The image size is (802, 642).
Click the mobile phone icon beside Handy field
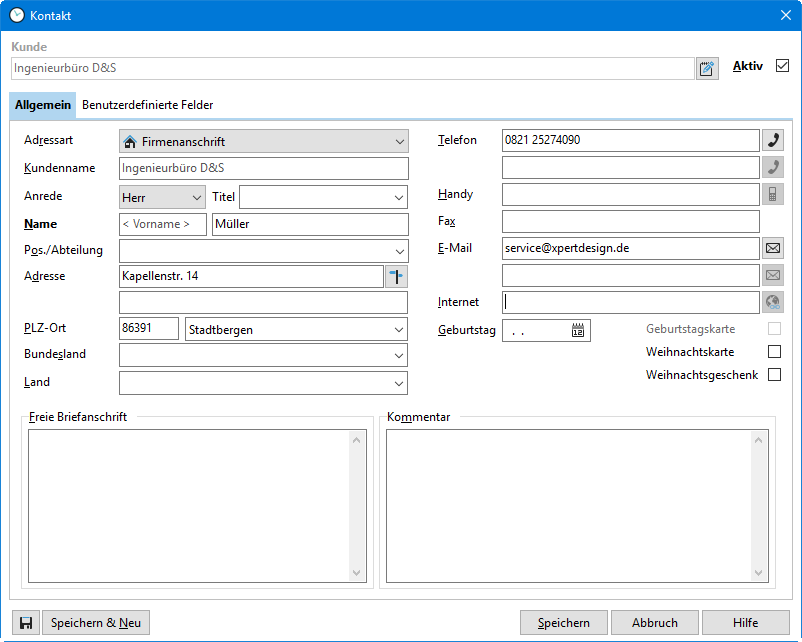click(772, 194)
